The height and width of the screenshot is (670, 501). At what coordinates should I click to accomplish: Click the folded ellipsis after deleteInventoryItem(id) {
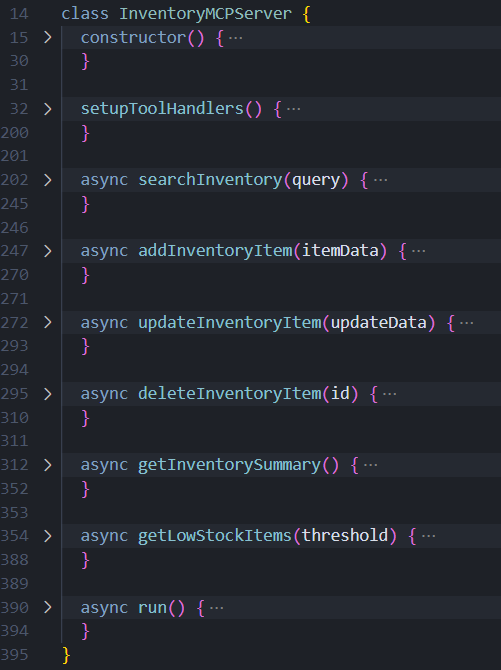click(x=389, y=394)
